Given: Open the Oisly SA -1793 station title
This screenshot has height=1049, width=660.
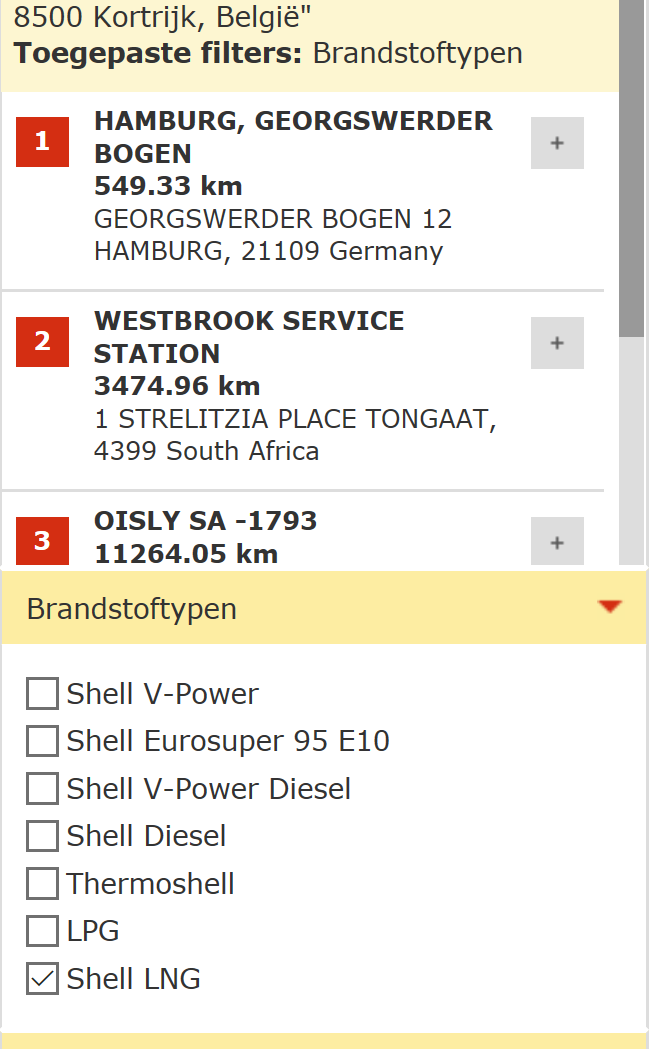Looking at the screenshot, I should click(x=205, y=520).
